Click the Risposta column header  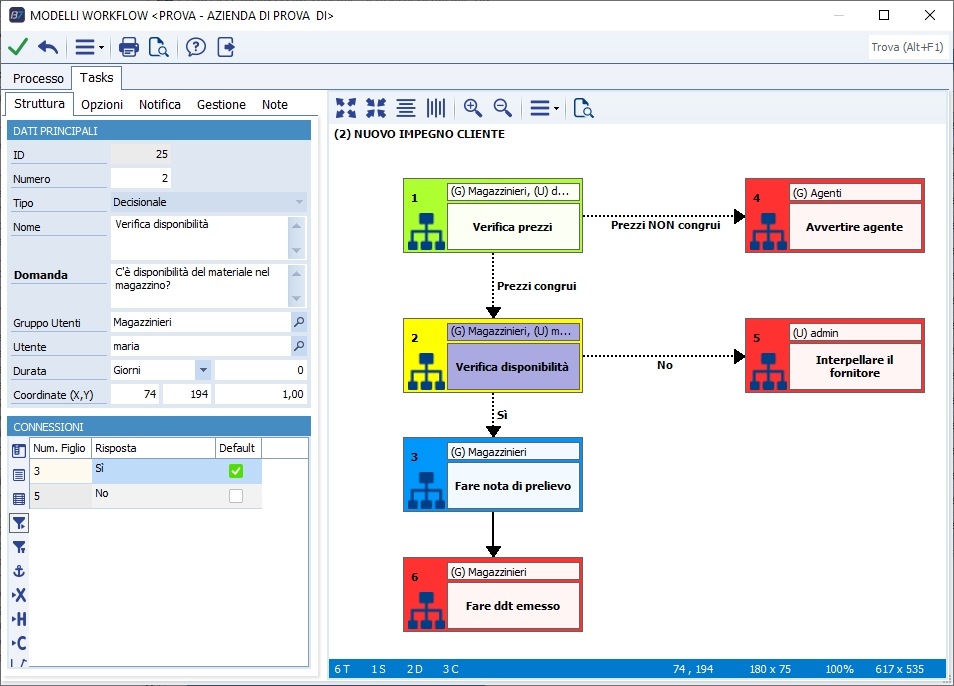[153, 448]
